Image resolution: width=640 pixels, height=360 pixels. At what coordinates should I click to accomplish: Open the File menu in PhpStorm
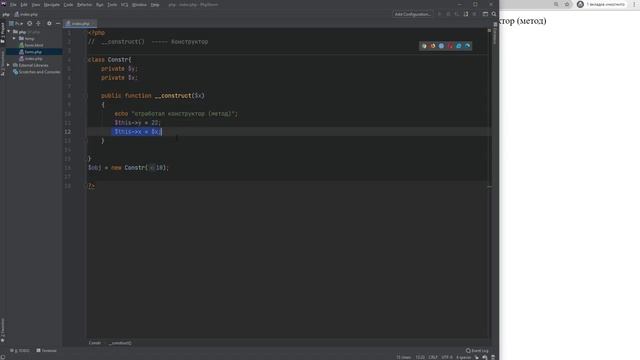13,4
